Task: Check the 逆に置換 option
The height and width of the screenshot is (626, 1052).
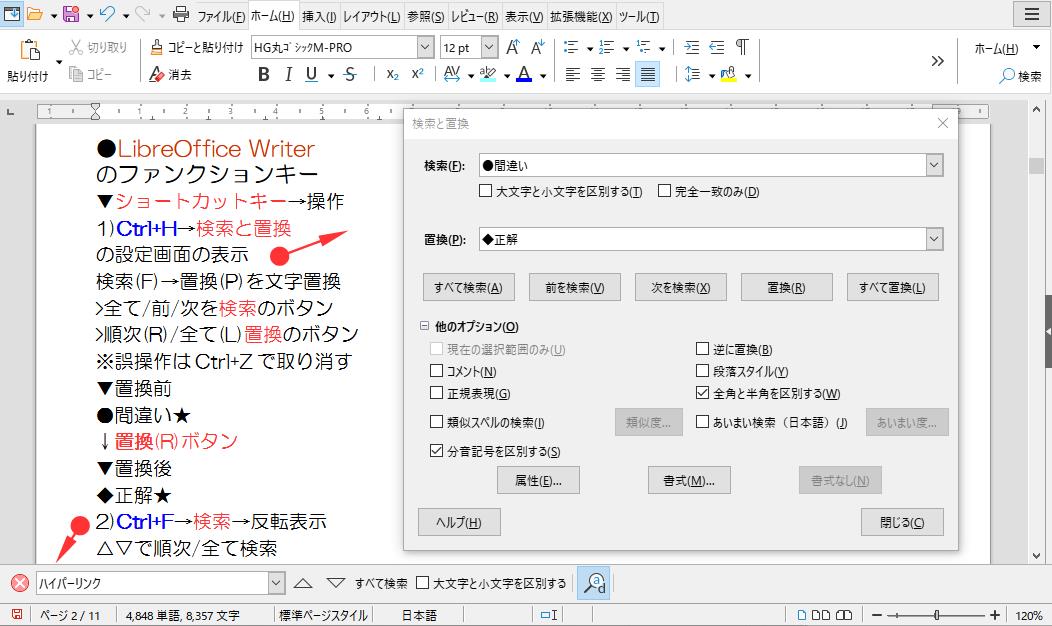Action: pyautogui.click(x=702, y=349)
